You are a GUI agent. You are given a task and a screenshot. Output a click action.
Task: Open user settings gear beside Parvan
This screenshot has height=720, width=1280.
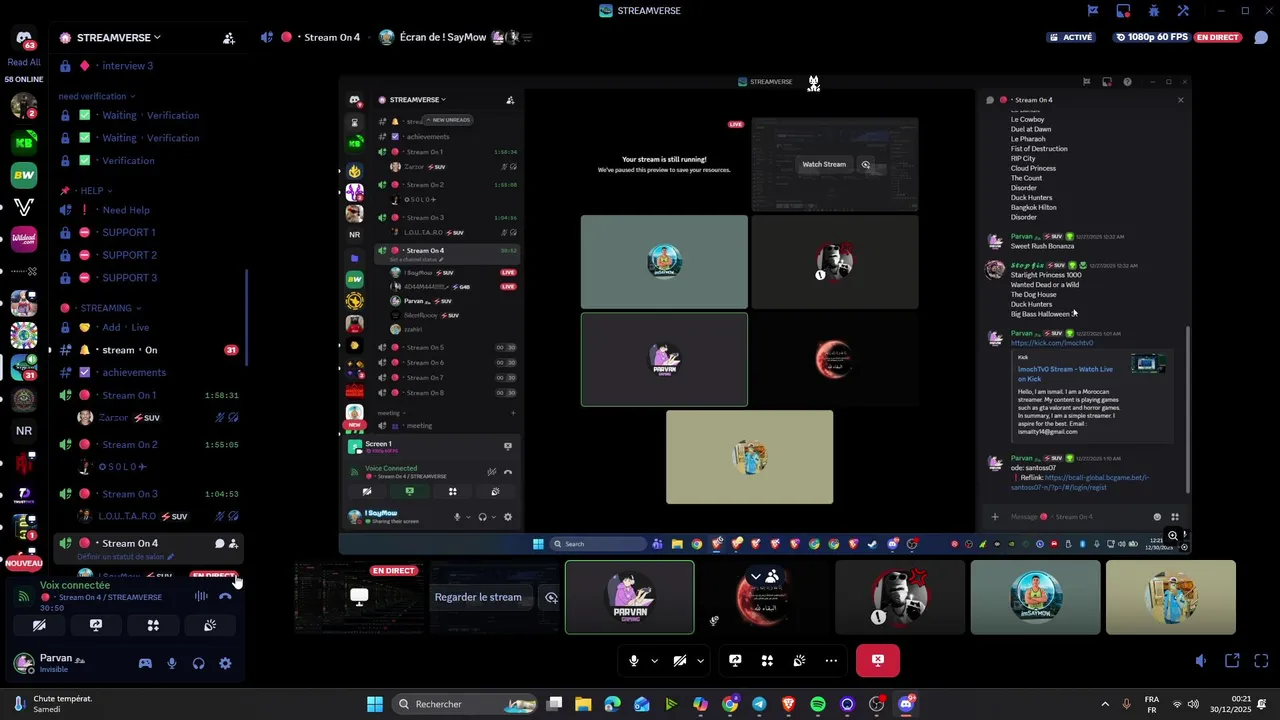[225, 663]
